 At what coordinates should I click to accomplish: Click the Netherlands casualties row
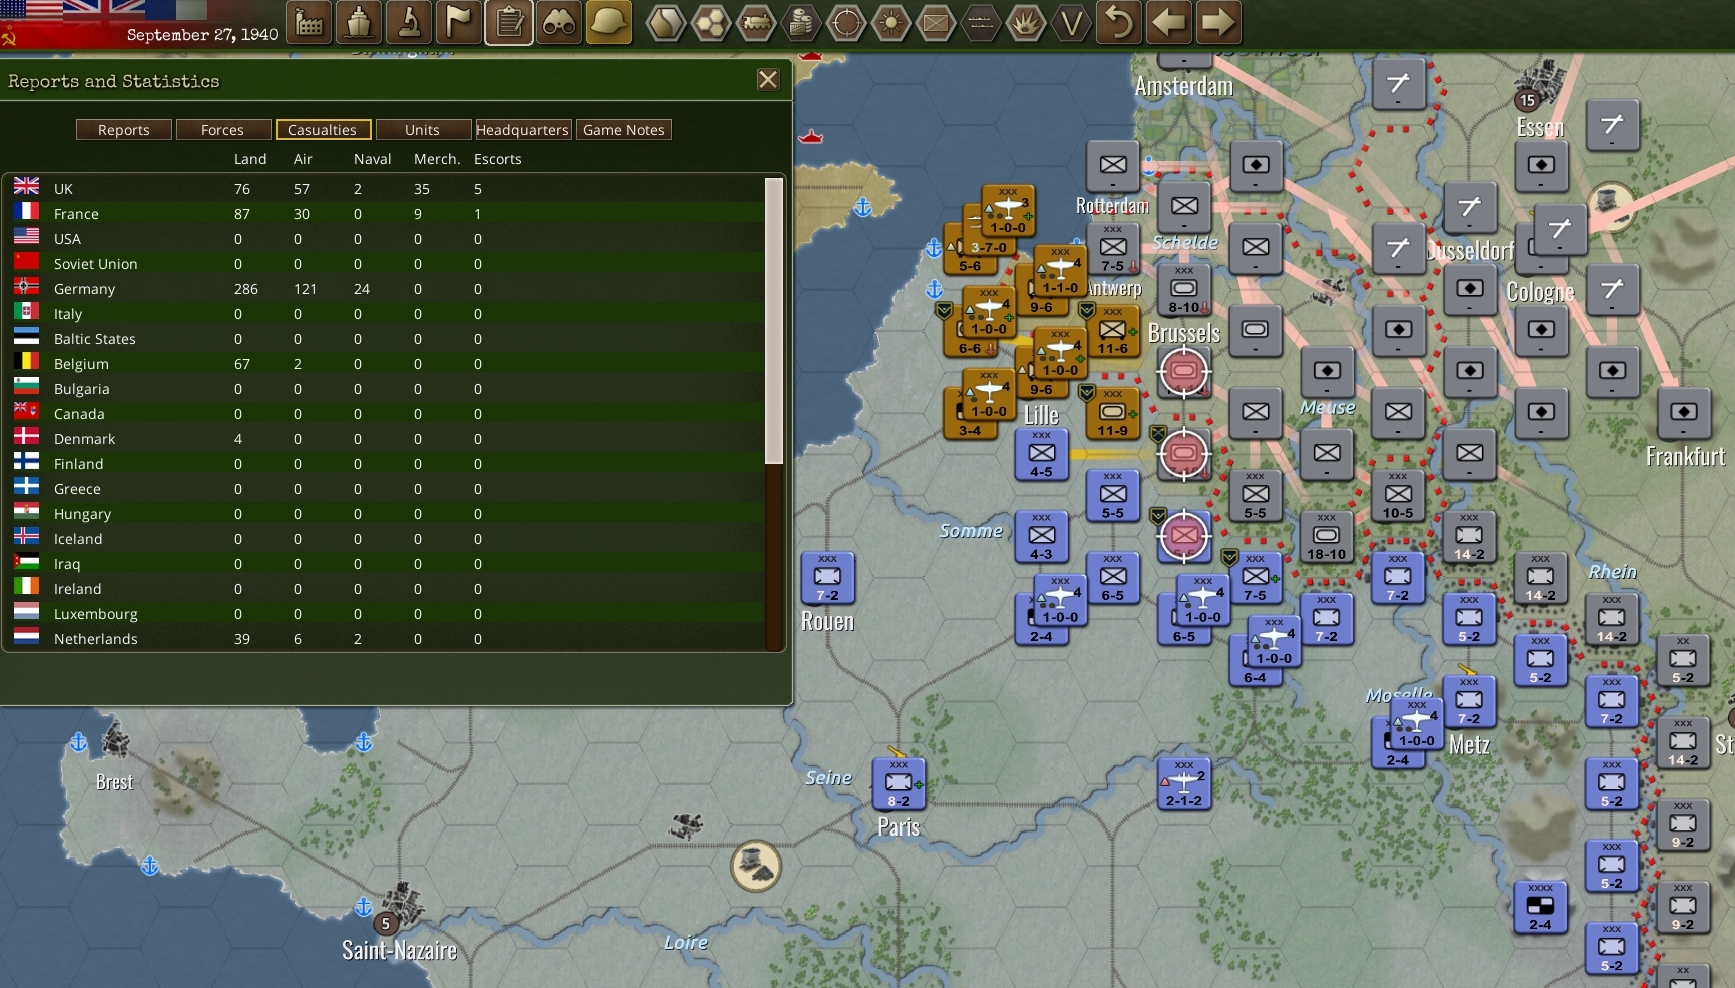(x=385, y=638)
